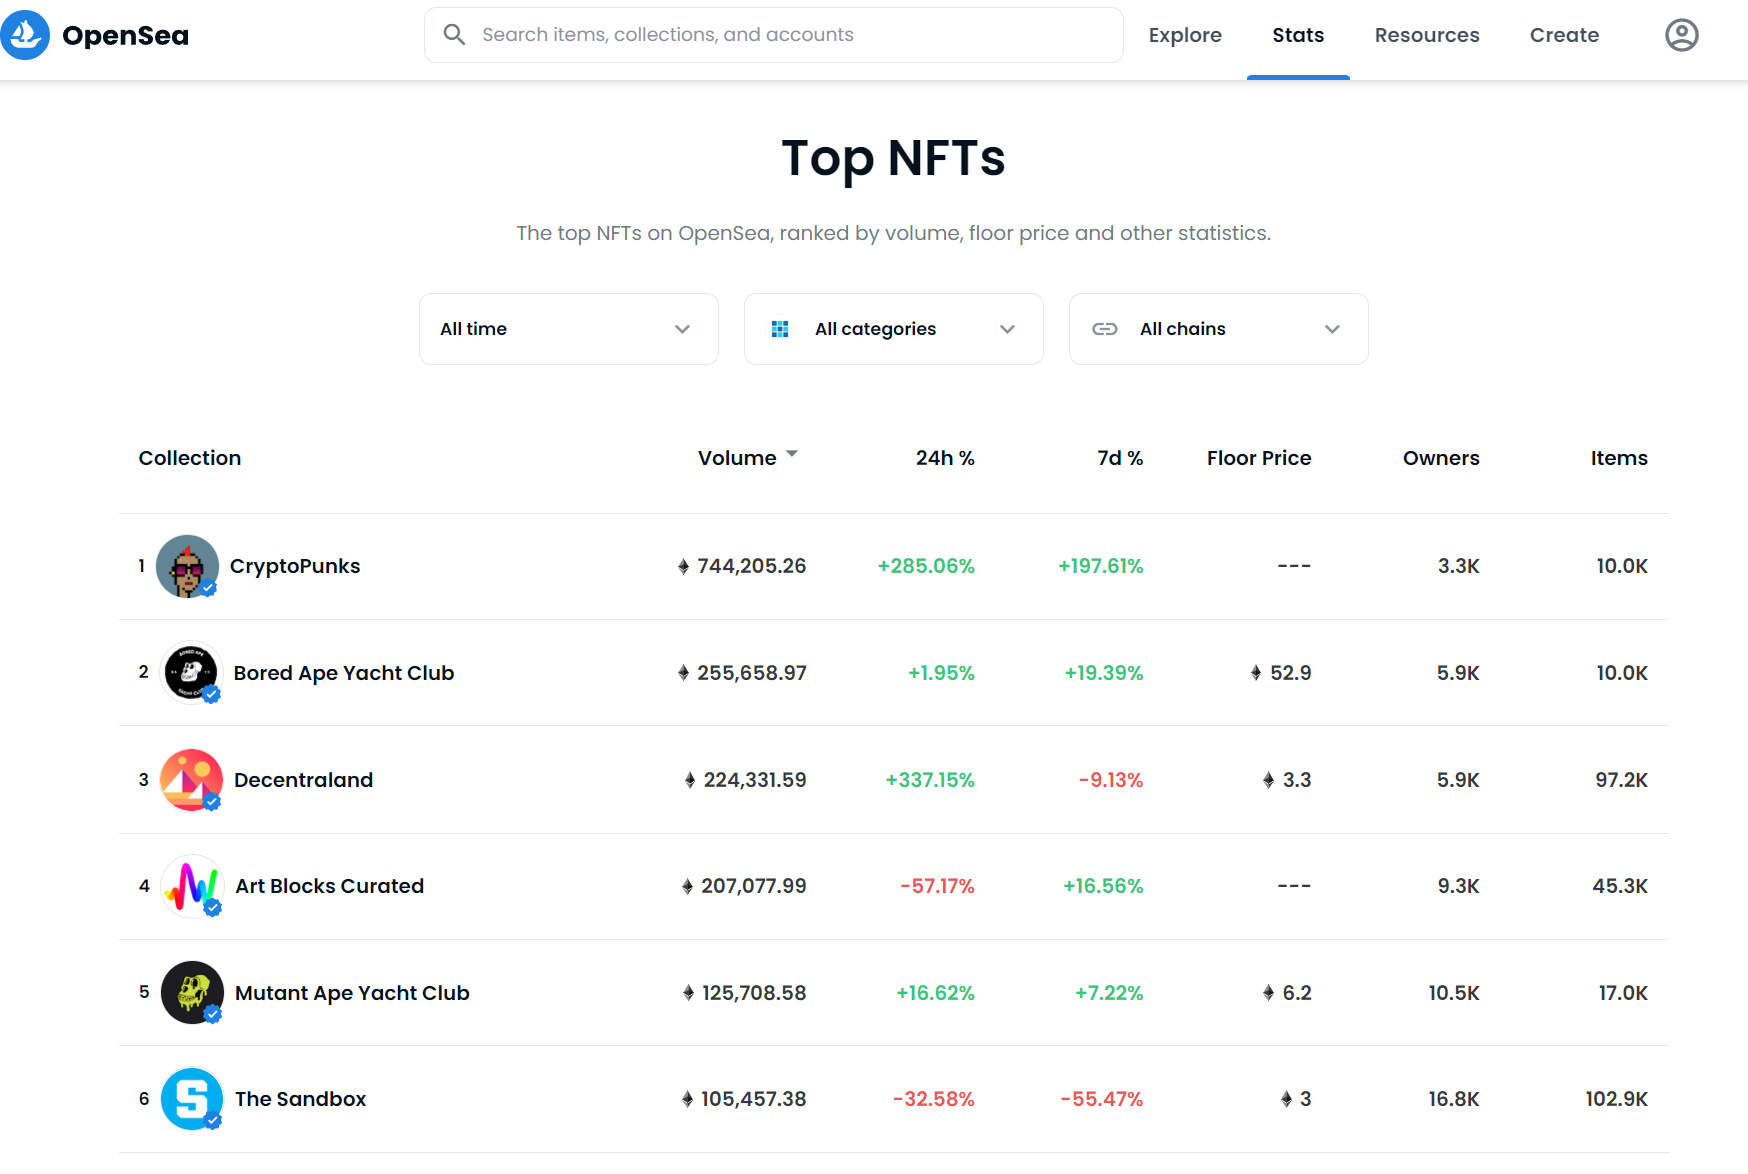Click the Ethereum icon beside floor price 6.2
Viewport: 1748px width, 1174px height.
(1268, 993)
